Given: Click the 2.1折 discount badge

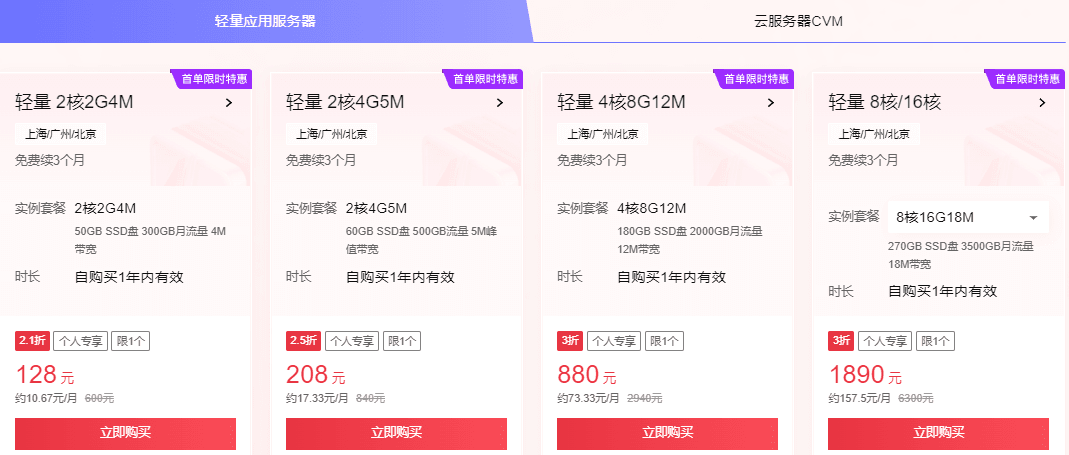Looking at the screenshot, I should pyautogui.click(x=31, y=341).
